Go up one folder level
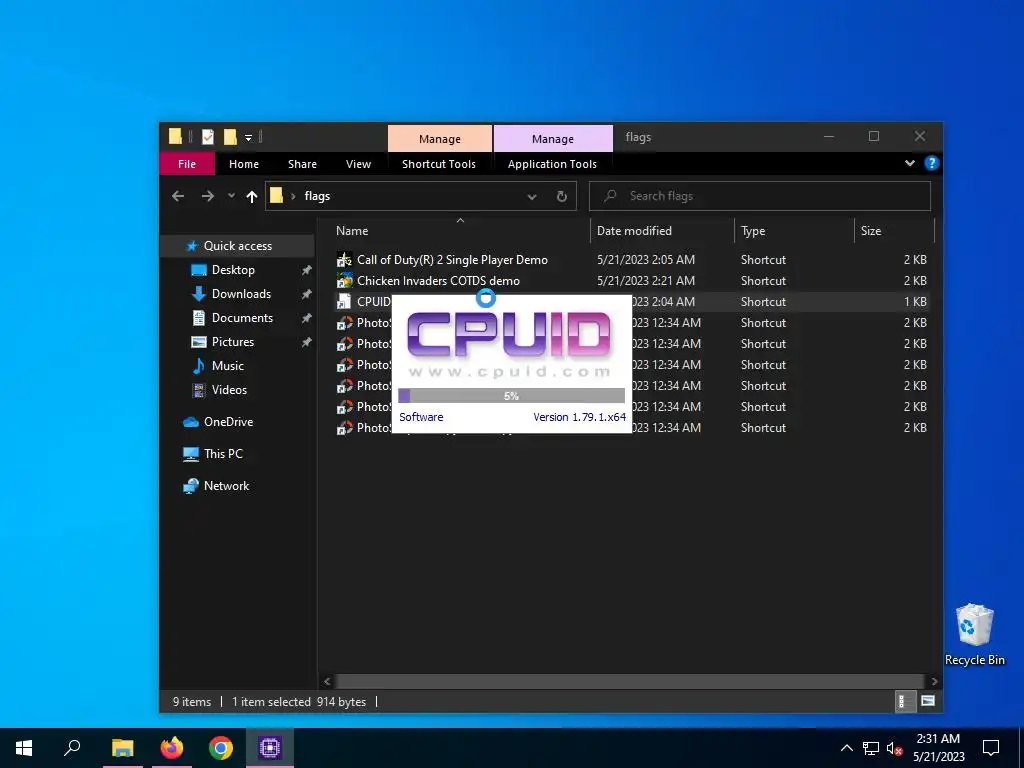 [x=251, y=196]
